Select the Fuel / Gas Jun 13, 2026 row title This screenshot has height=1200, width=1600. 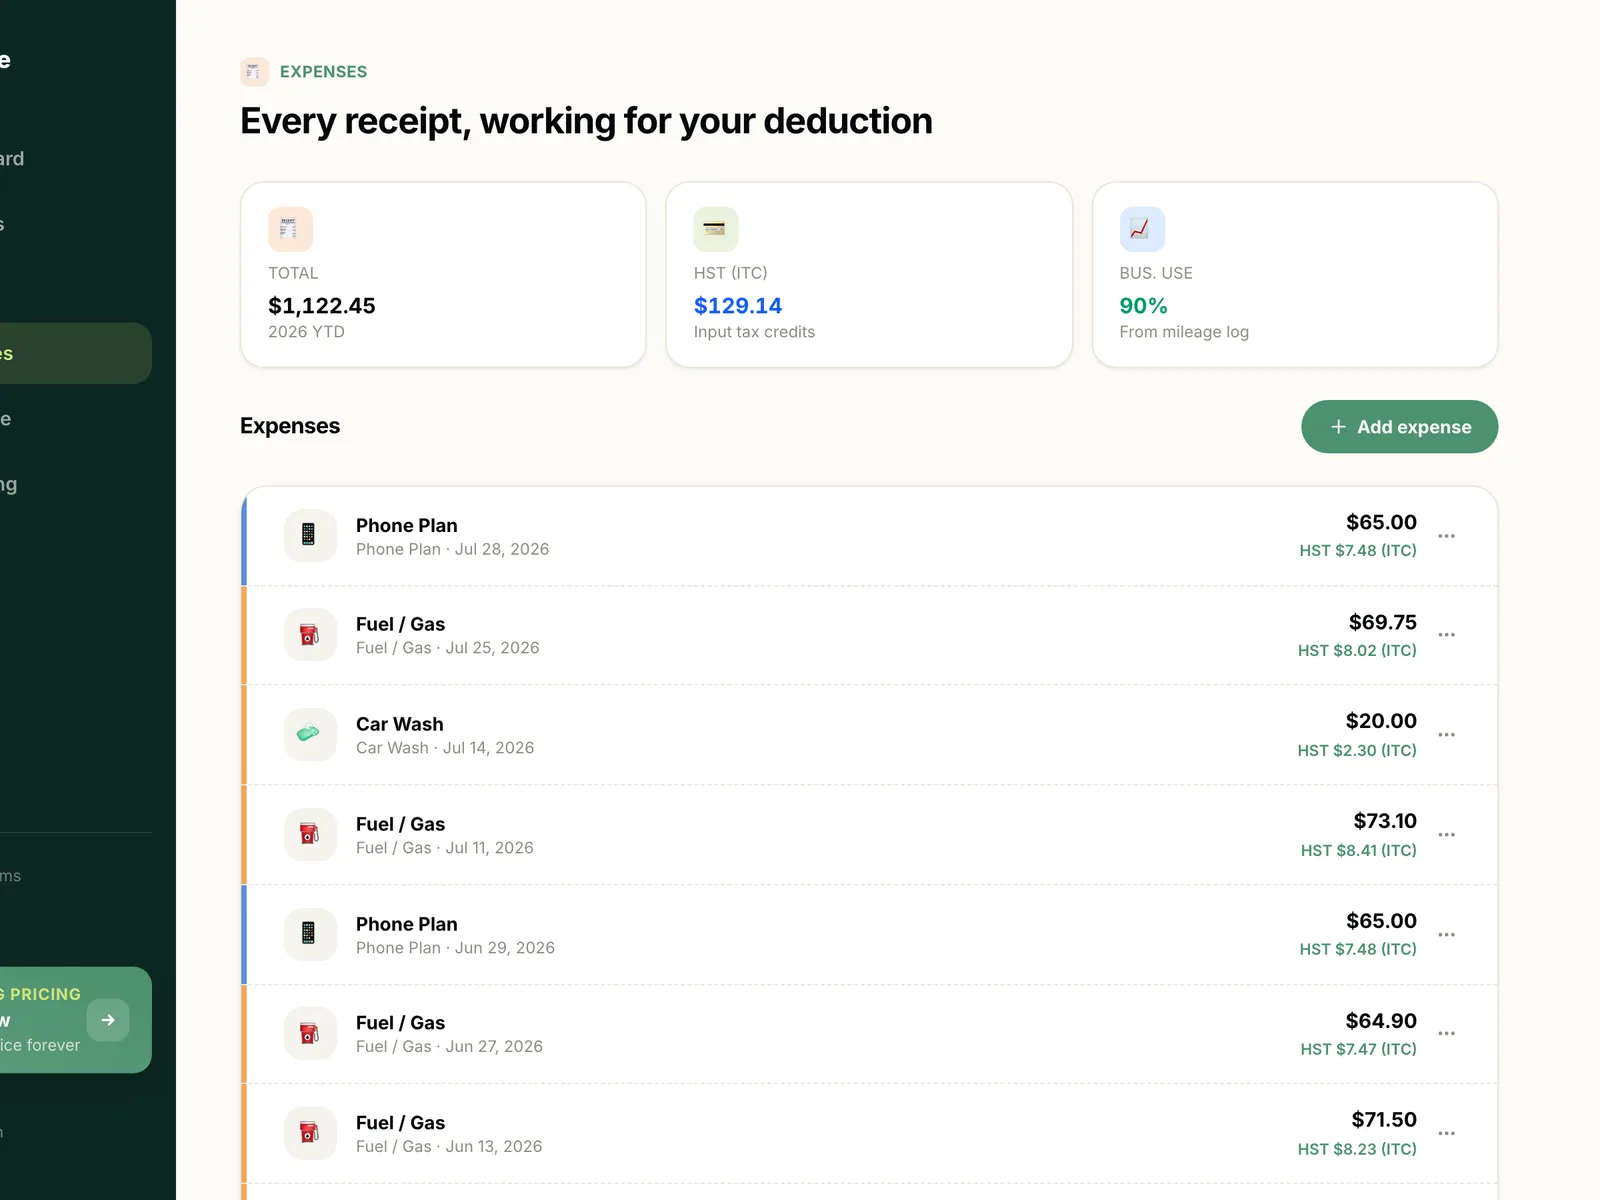click(400, 1123)
